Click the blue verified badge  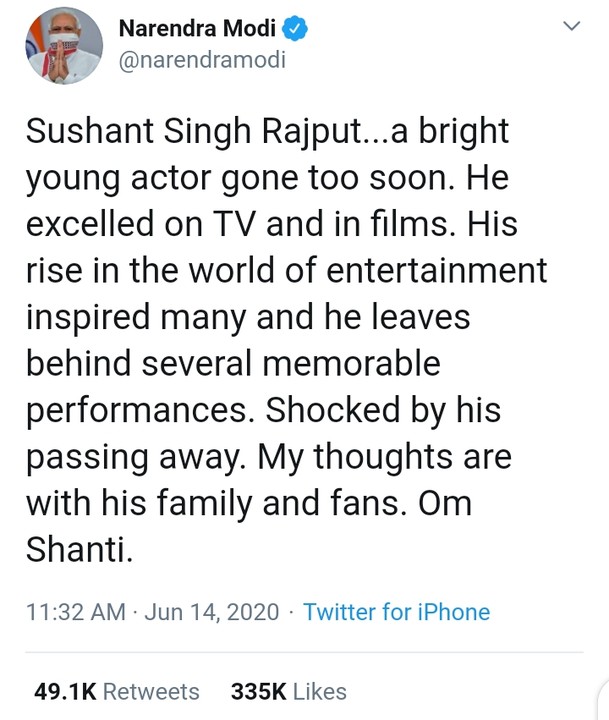(x=296, y=29)
